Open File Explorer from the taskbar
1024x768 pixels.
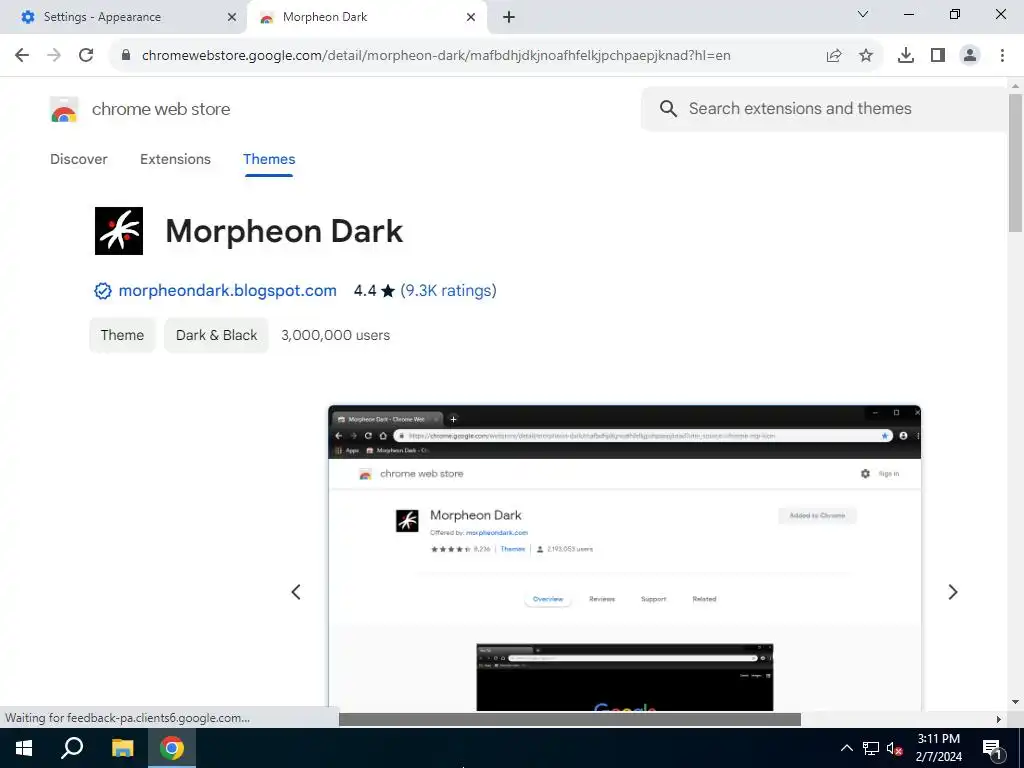click(122, 748)
